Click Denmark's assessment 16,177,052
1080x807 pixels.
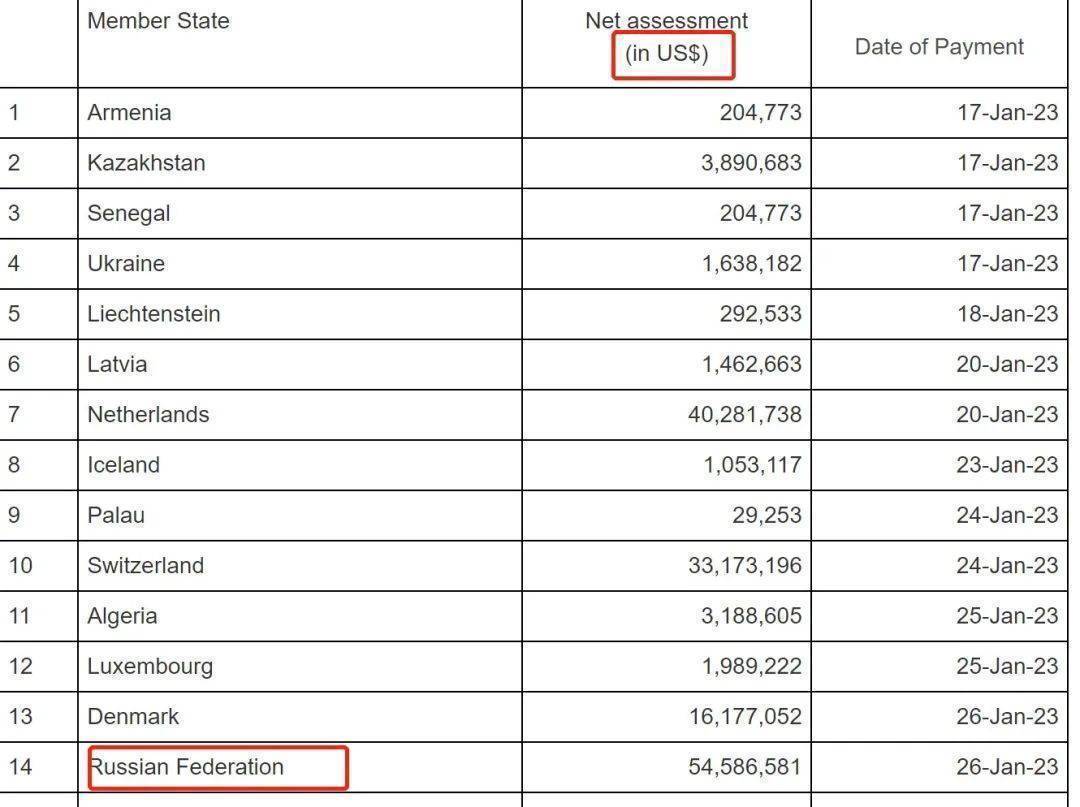744,717
